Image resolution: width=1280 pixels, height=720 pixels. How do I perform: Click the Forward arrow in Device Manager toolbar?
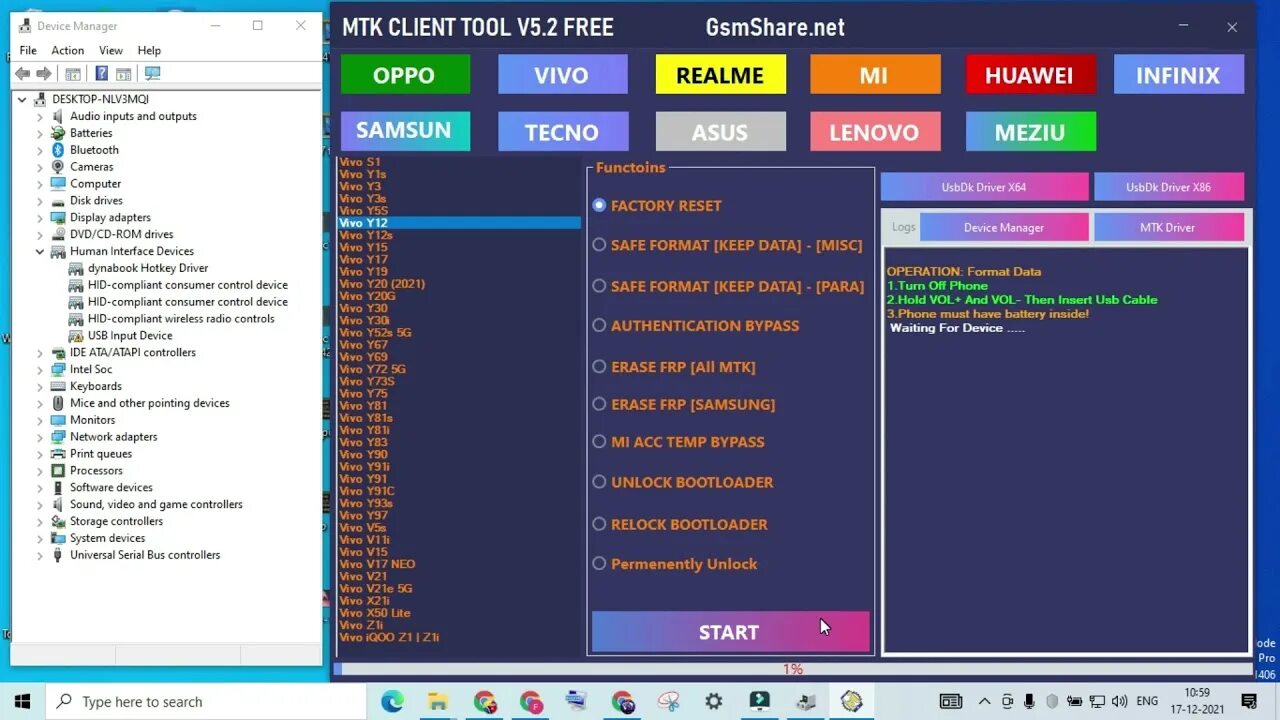[44, 74]
